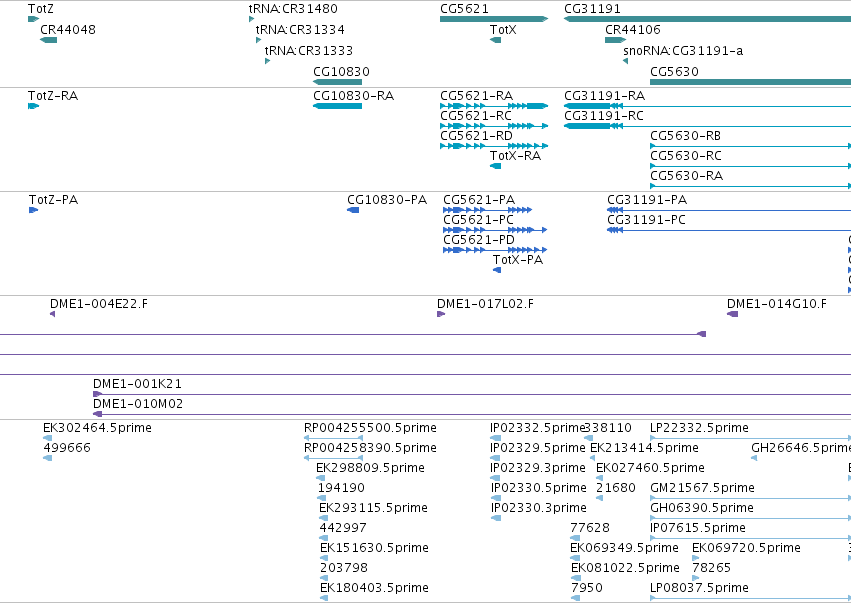The height and width of the screenshot is (603, 851).
Task: Click the IP02329.5prime EST label
Action: click(x=538, y=448)
